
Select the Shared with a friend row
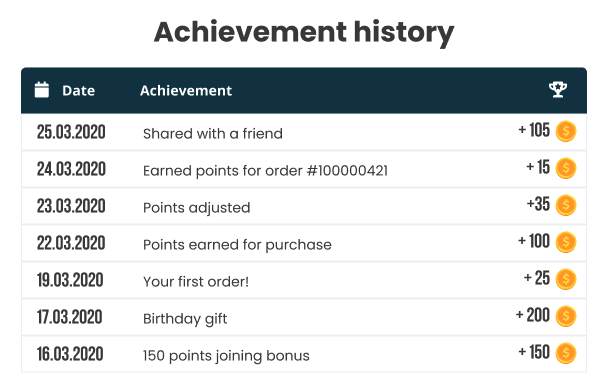point(304,132)
